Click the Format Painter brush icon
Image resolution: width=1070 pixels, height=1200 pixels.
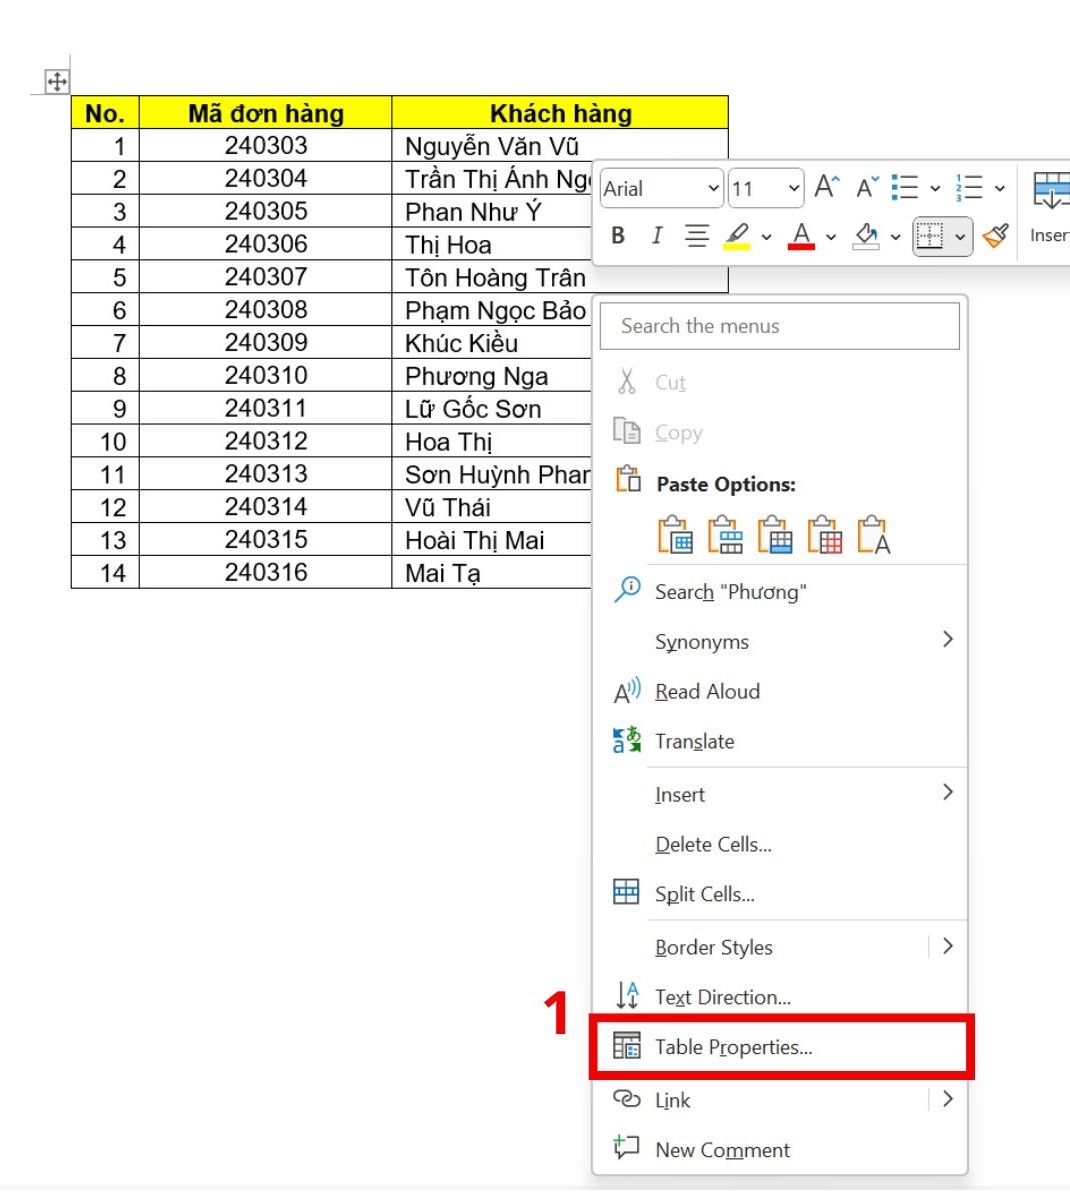pos(995,236)
